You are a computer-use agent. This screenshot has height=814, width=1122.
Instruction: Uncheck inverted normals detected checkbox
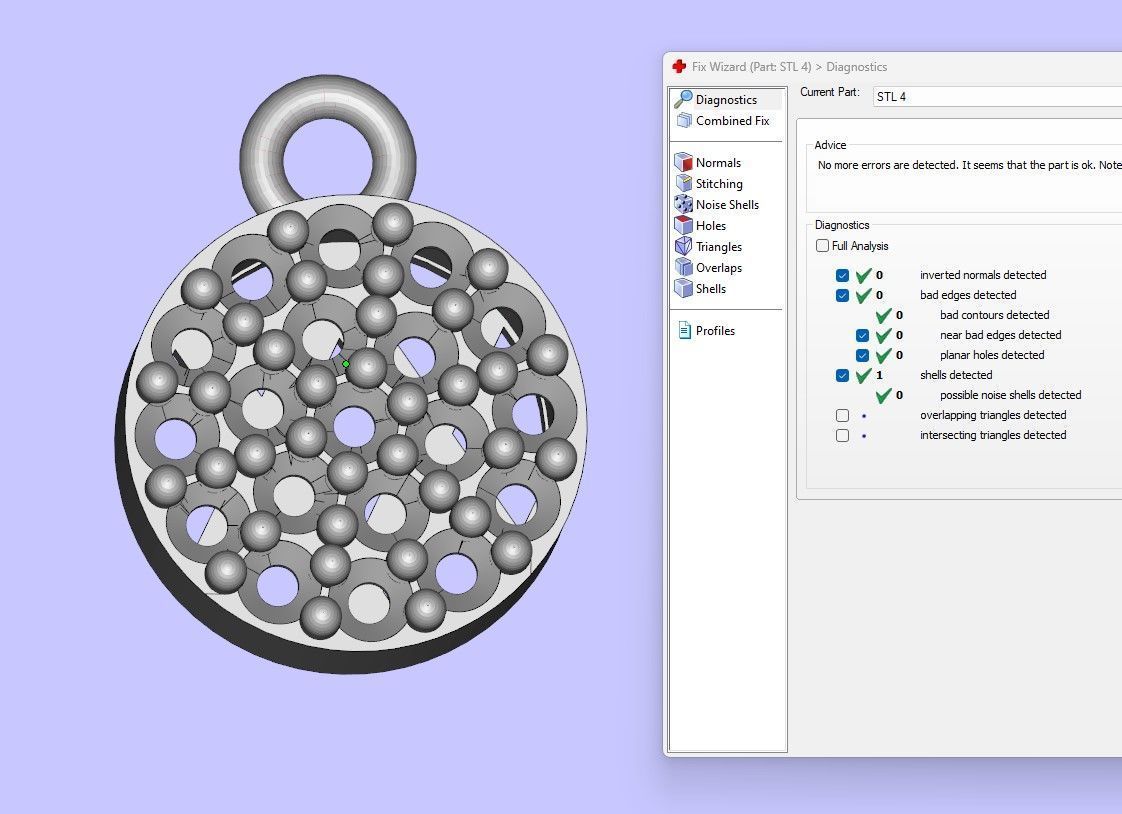[842, 275]
